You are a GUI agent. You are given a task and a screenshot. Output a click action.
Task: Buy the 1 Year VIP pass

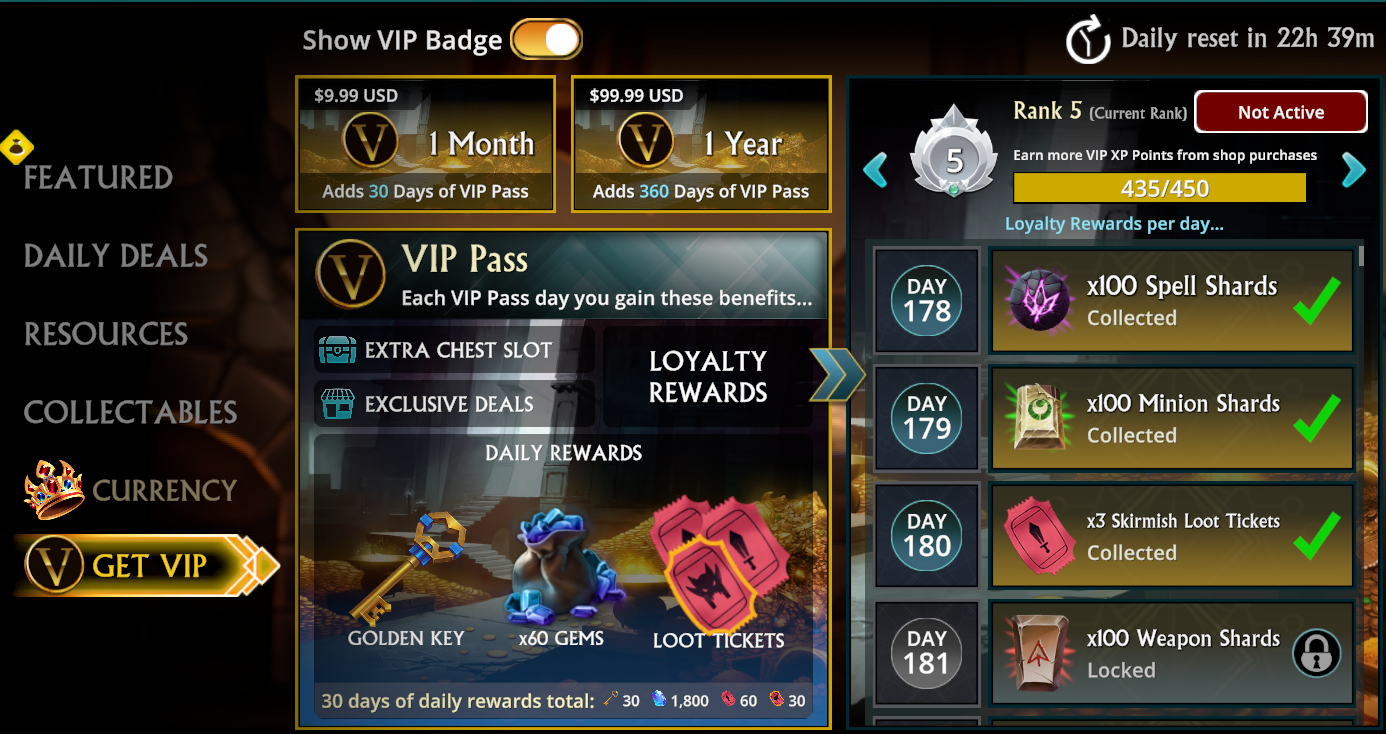tap(701, 144)
